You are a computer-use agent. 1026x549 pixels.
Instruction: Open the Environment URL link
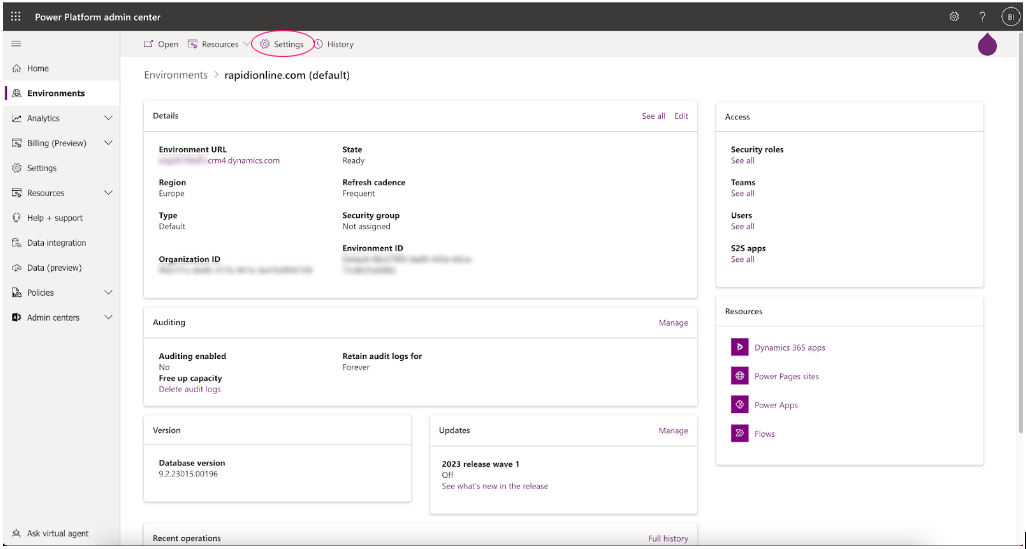(219, 160)
